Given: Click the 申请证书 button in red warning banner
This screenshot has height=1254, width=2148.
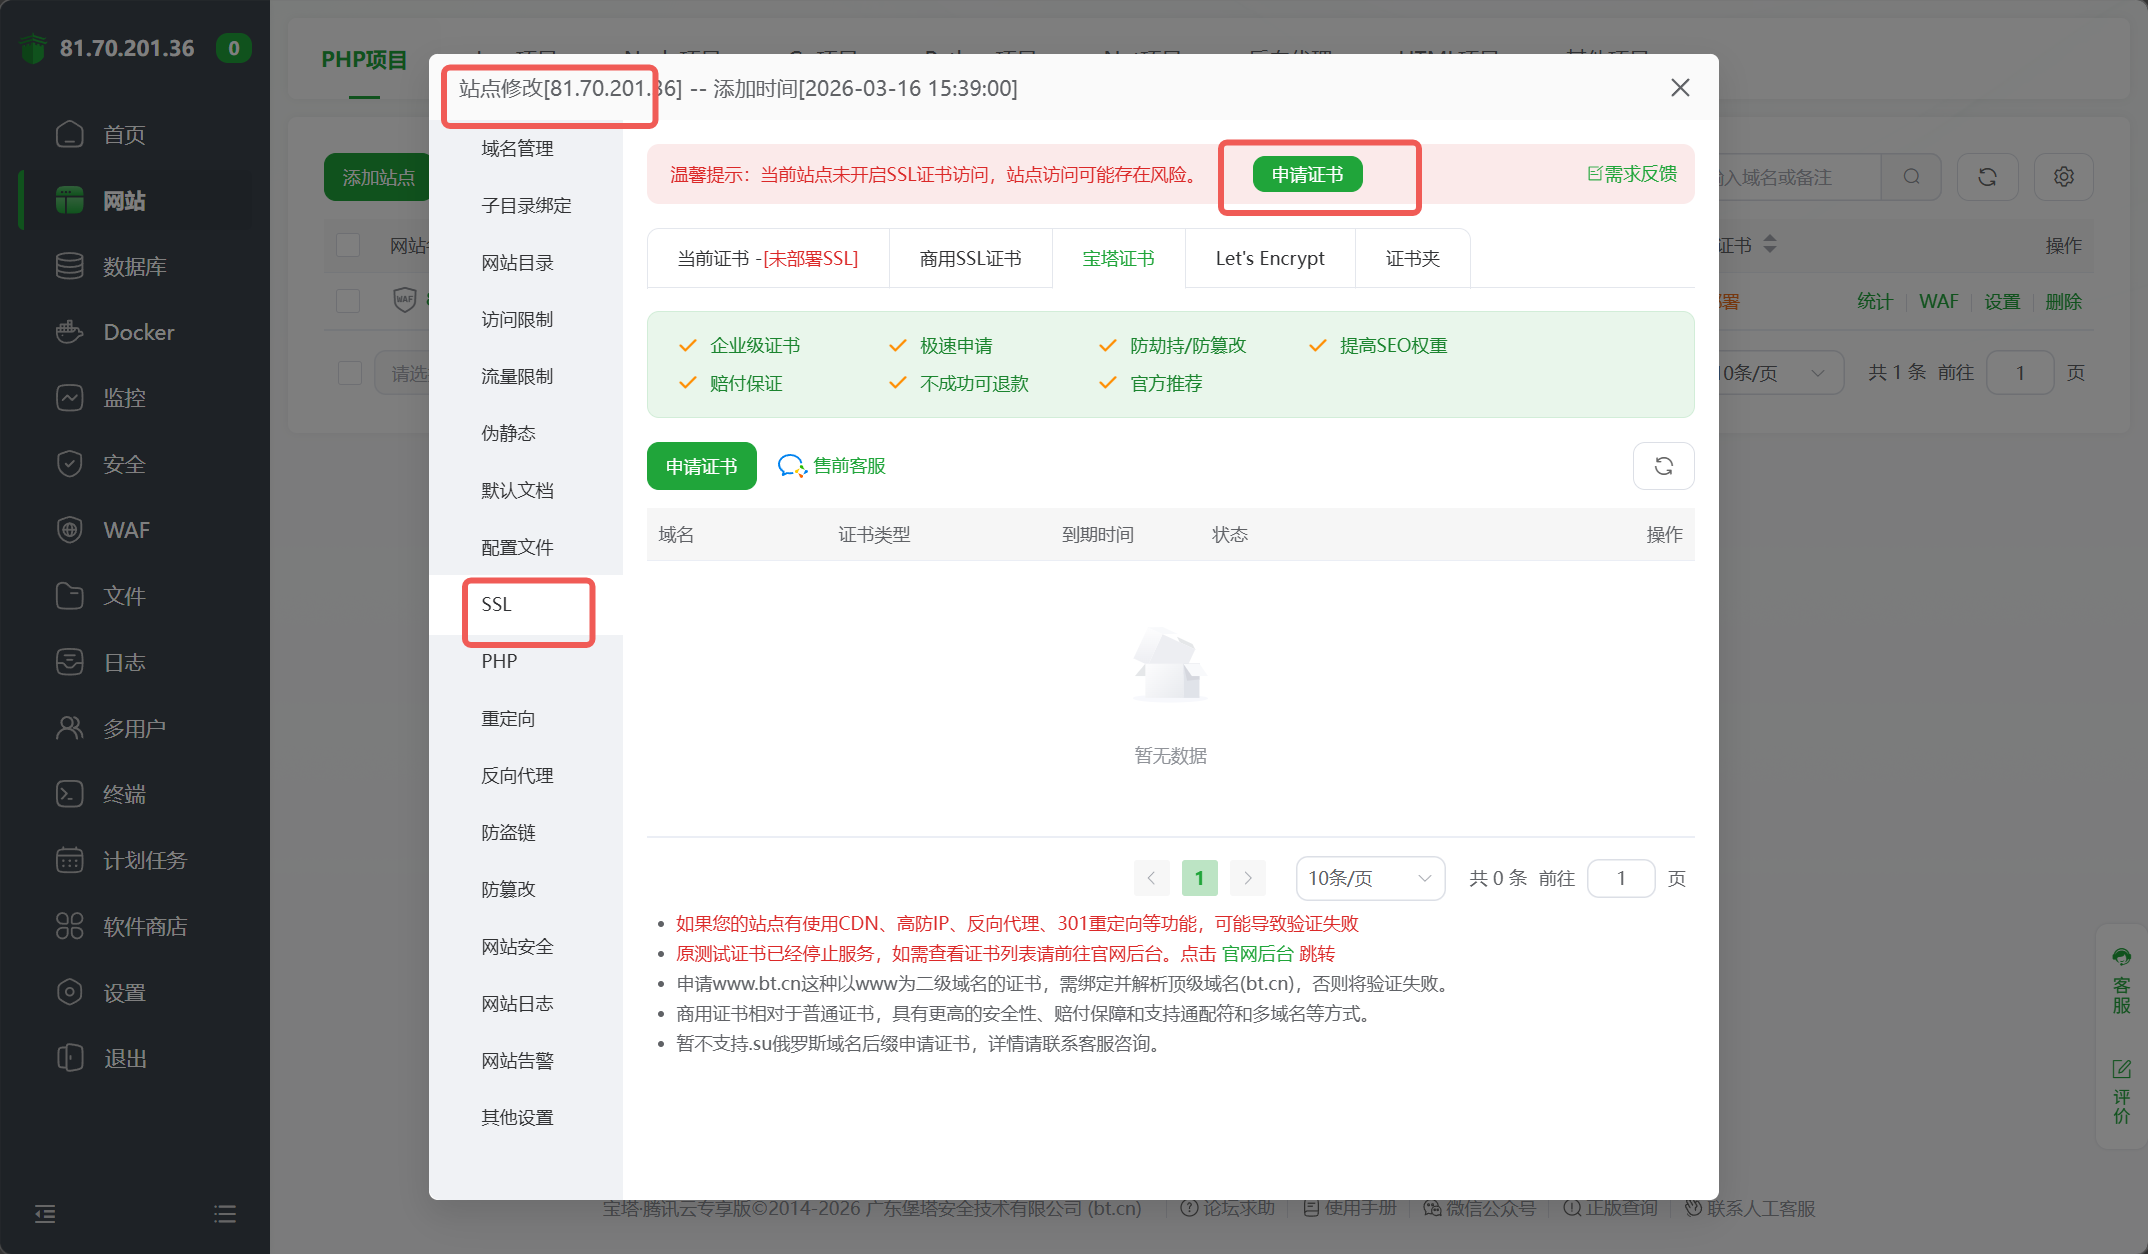Looking at the screenshot, I should click(1306, 175).
